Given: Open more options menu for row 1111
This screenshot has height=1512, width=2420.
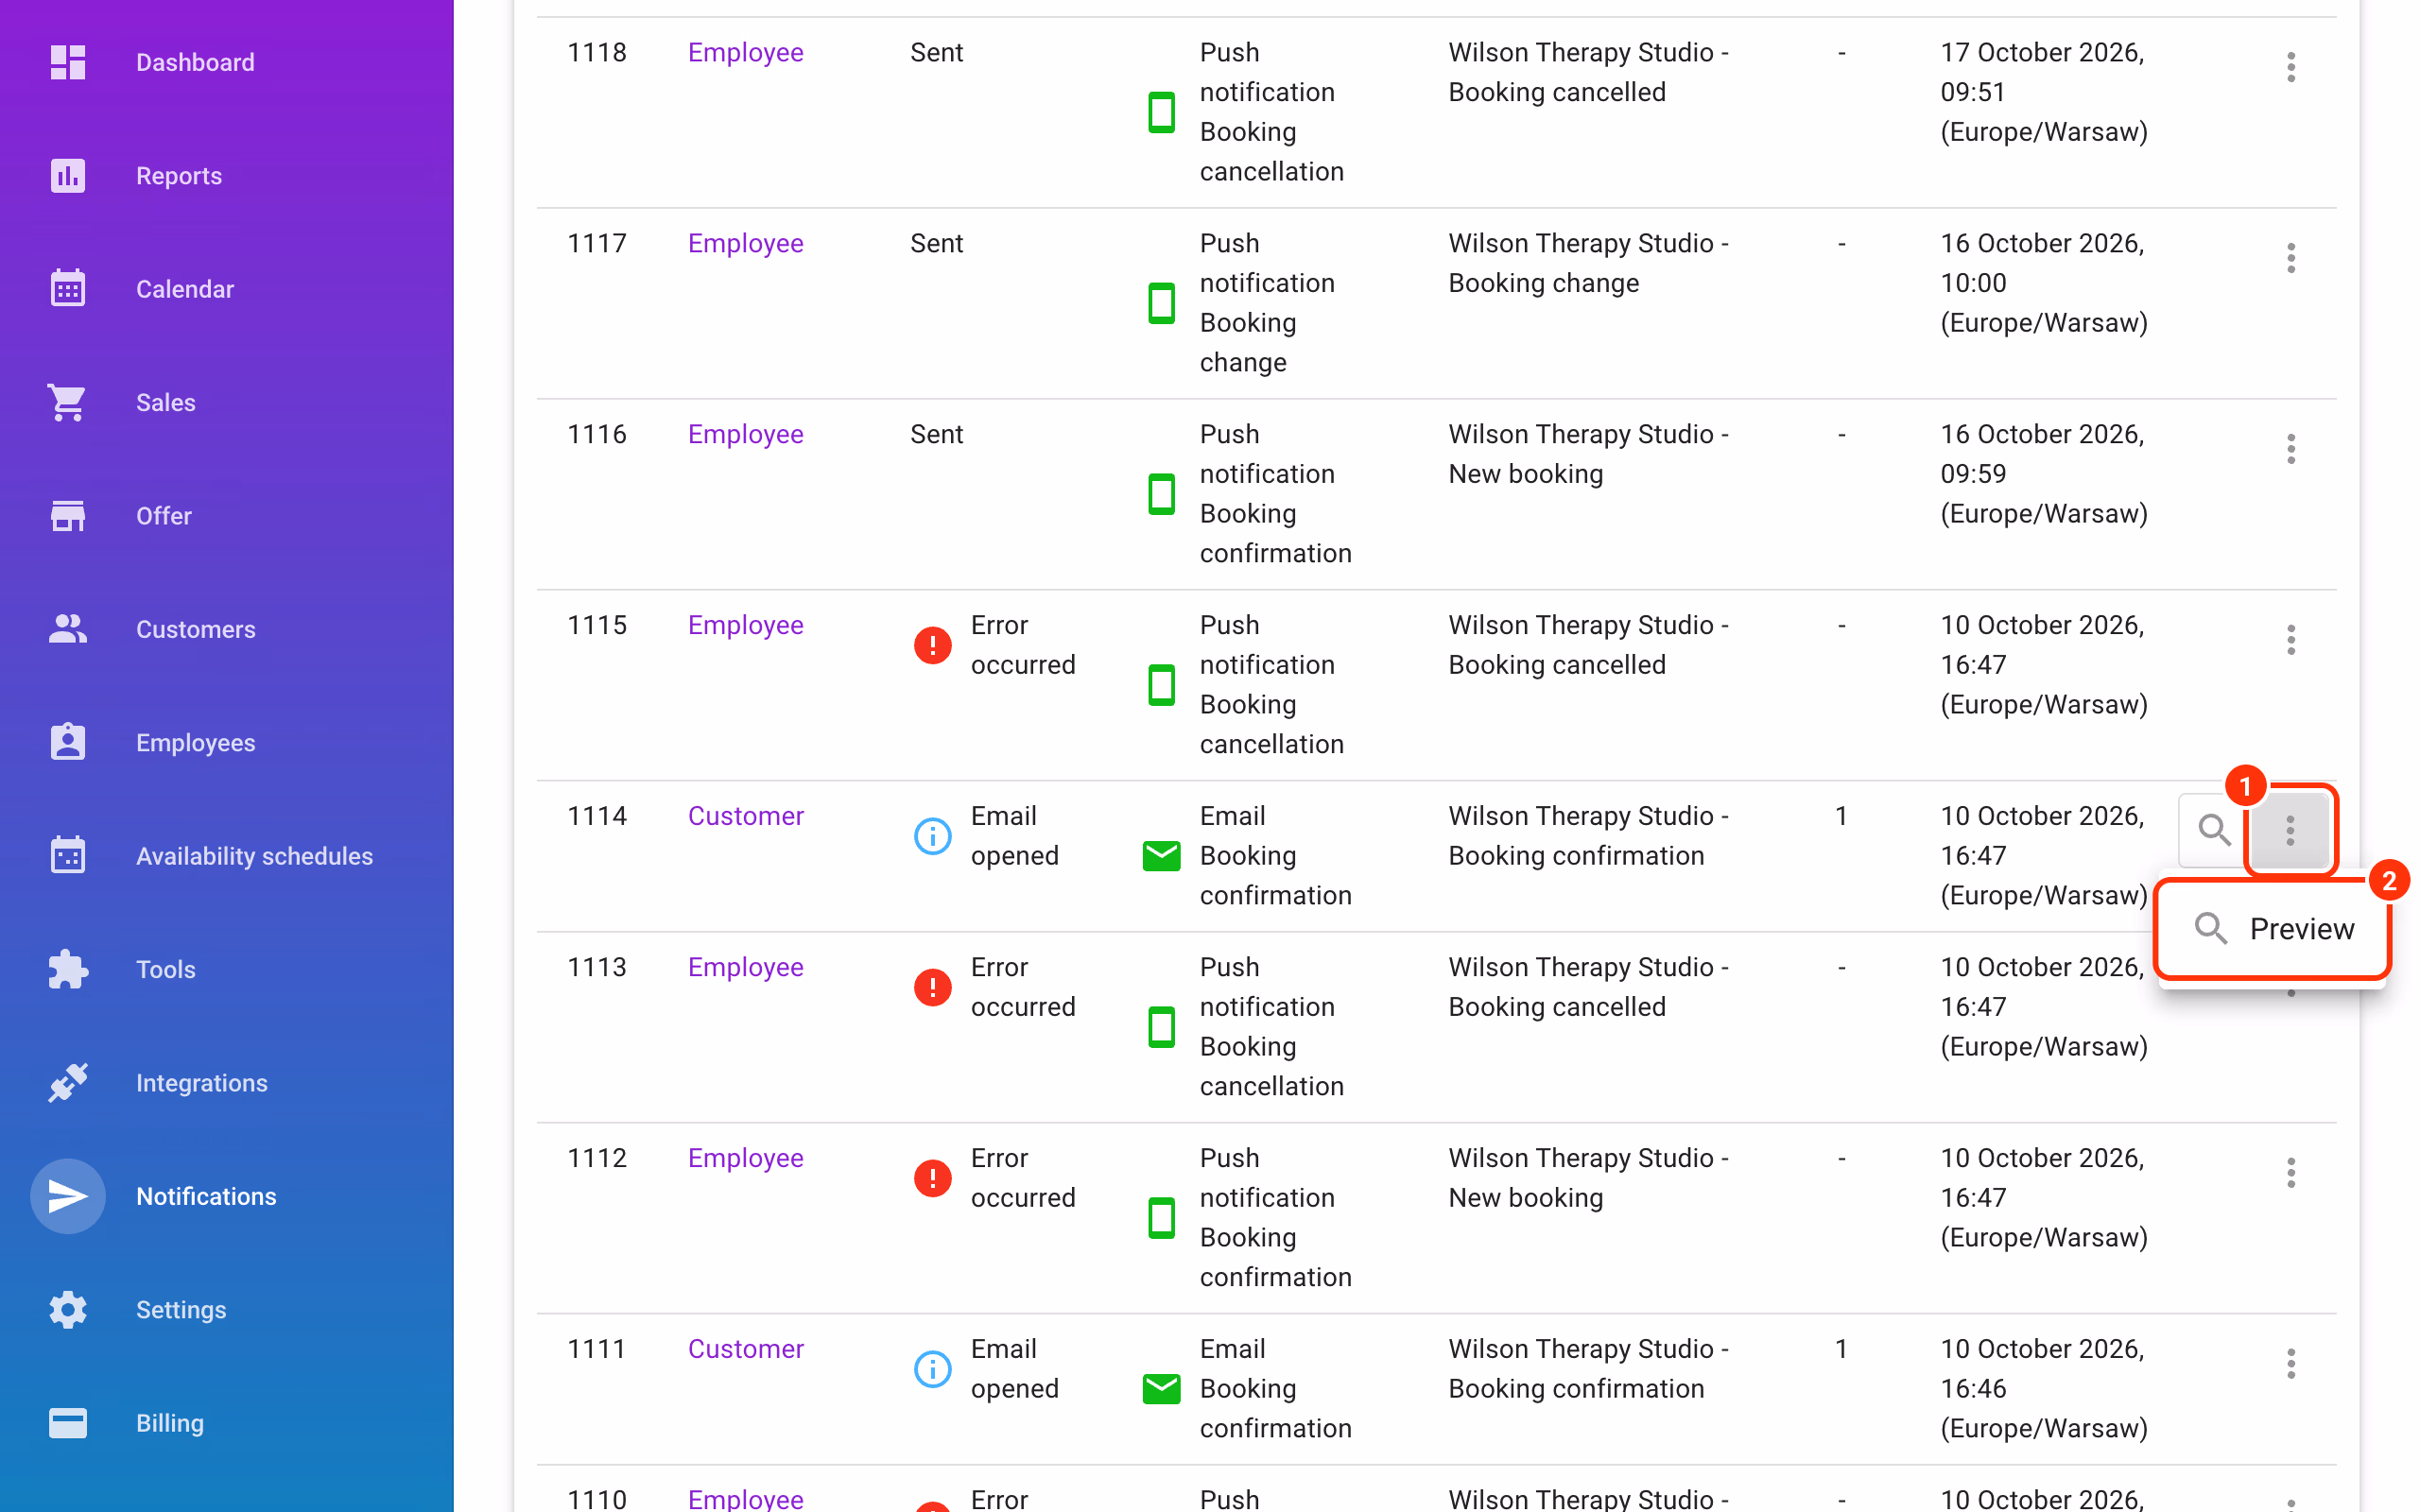Looking at the screenshot, I should 2290,1364.
